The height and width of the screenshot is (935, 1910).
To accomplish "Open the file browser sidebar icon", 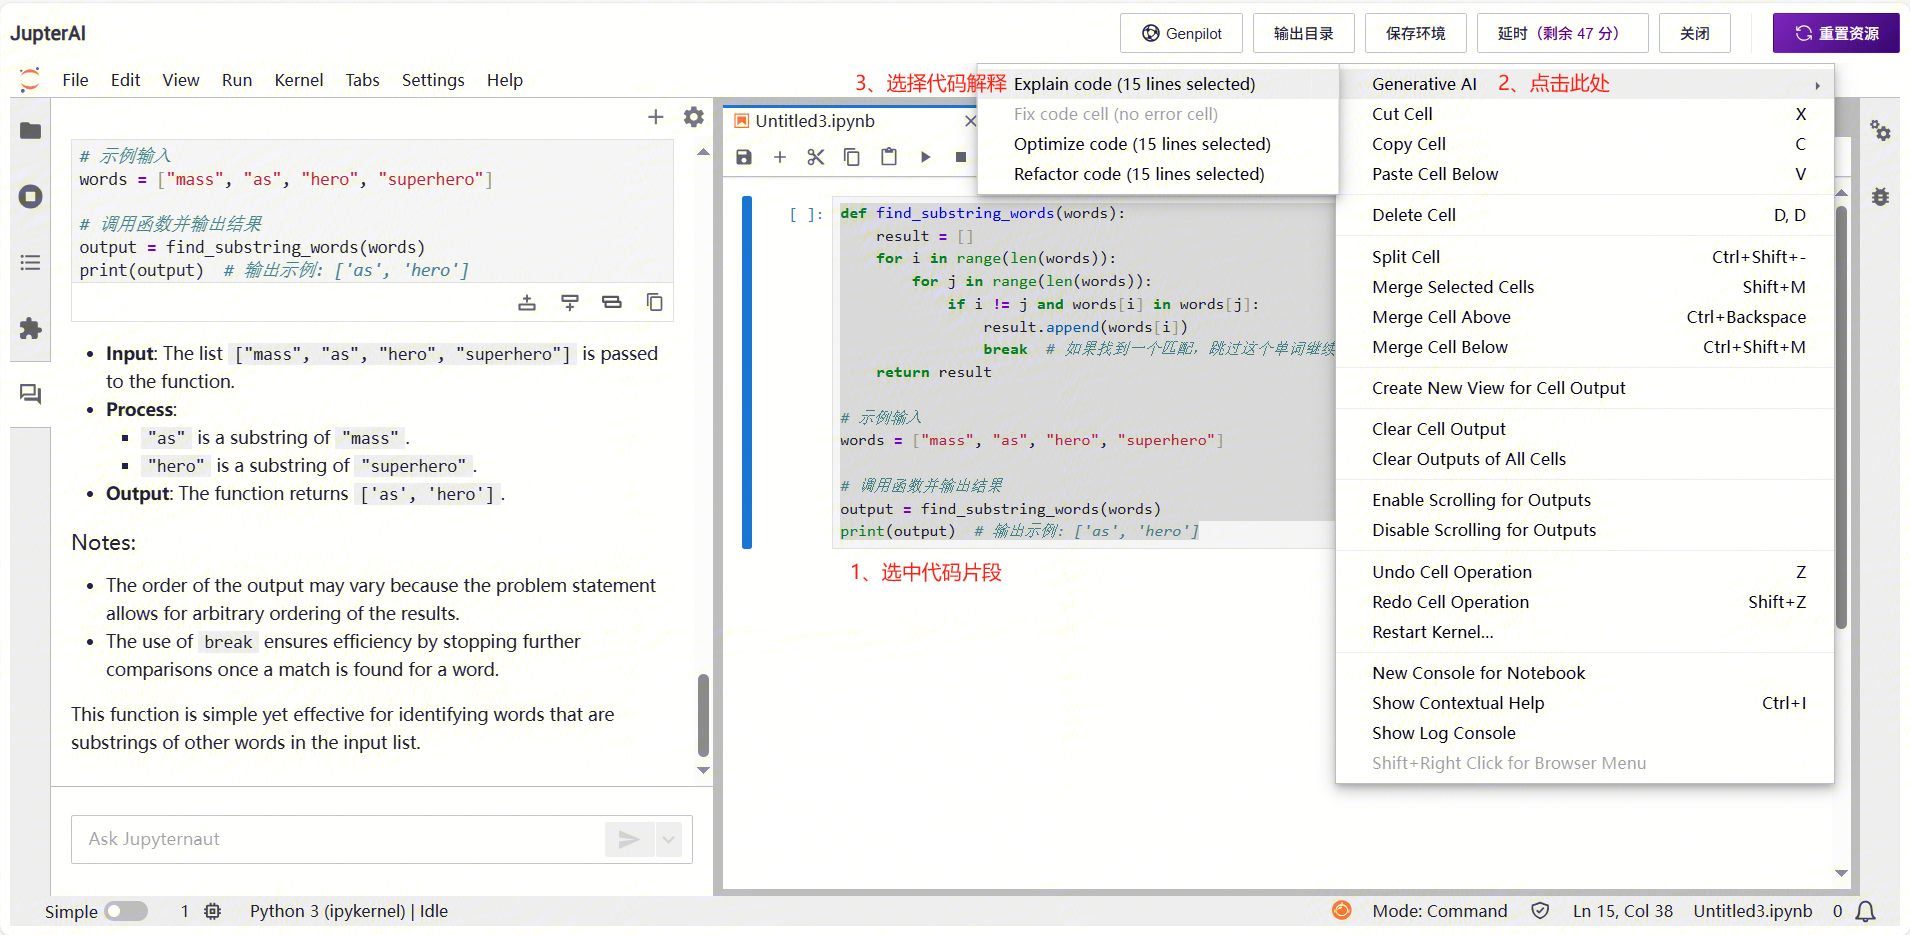I will (31, 131).
